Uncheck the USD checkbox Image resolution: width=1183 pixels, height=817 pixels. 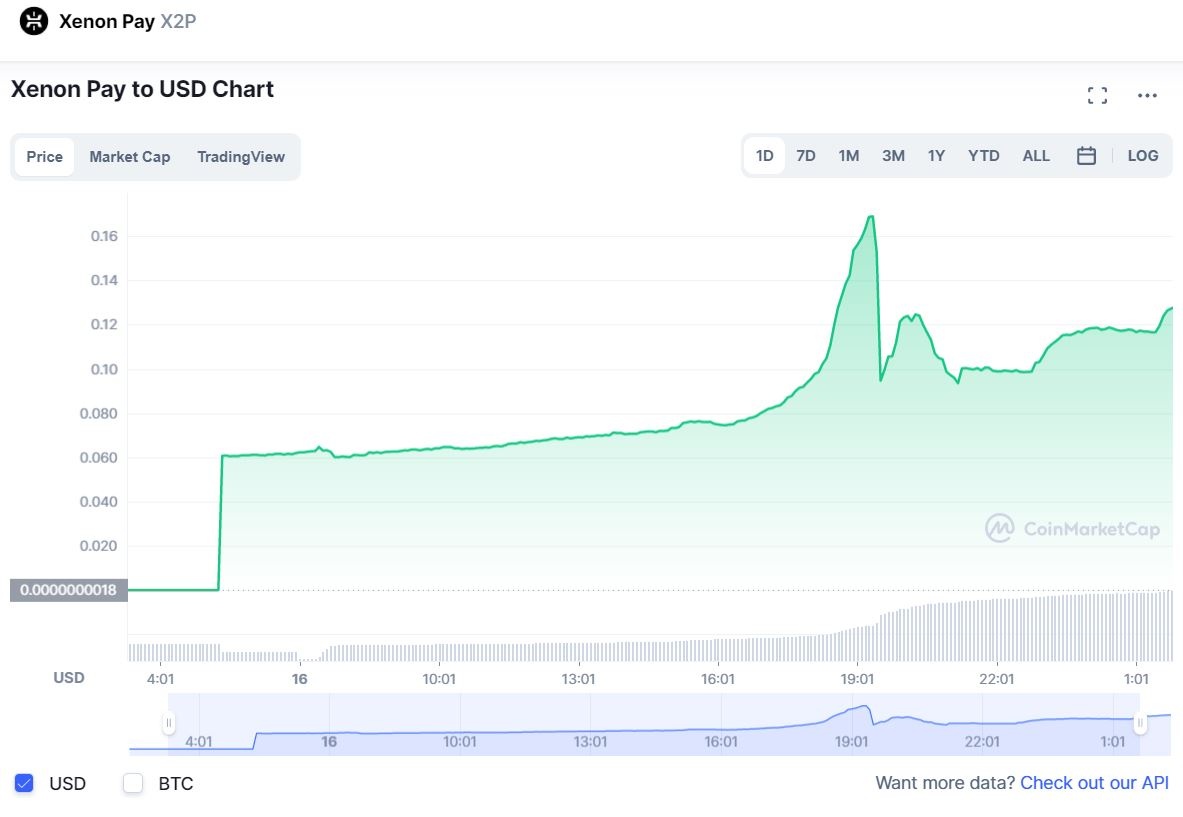pos(25,783)
